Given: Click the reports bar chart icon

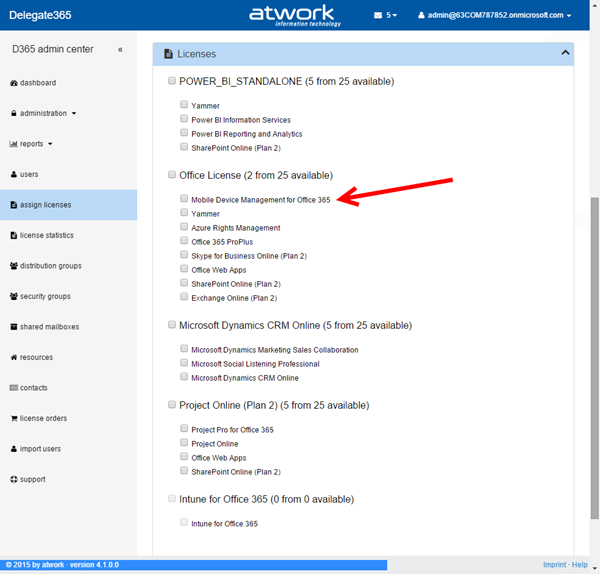Looking at the screenshot, I should tap(13, 144).
